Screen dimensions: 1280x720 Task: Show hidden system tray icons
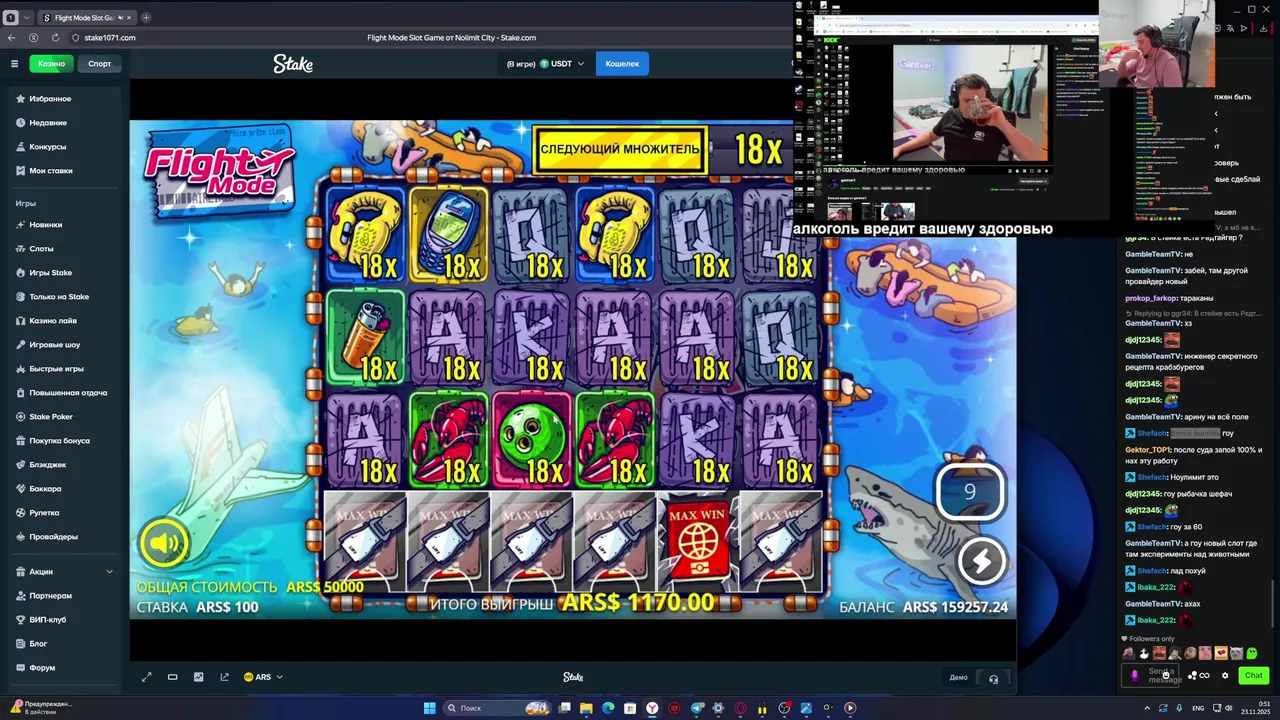1147,708
